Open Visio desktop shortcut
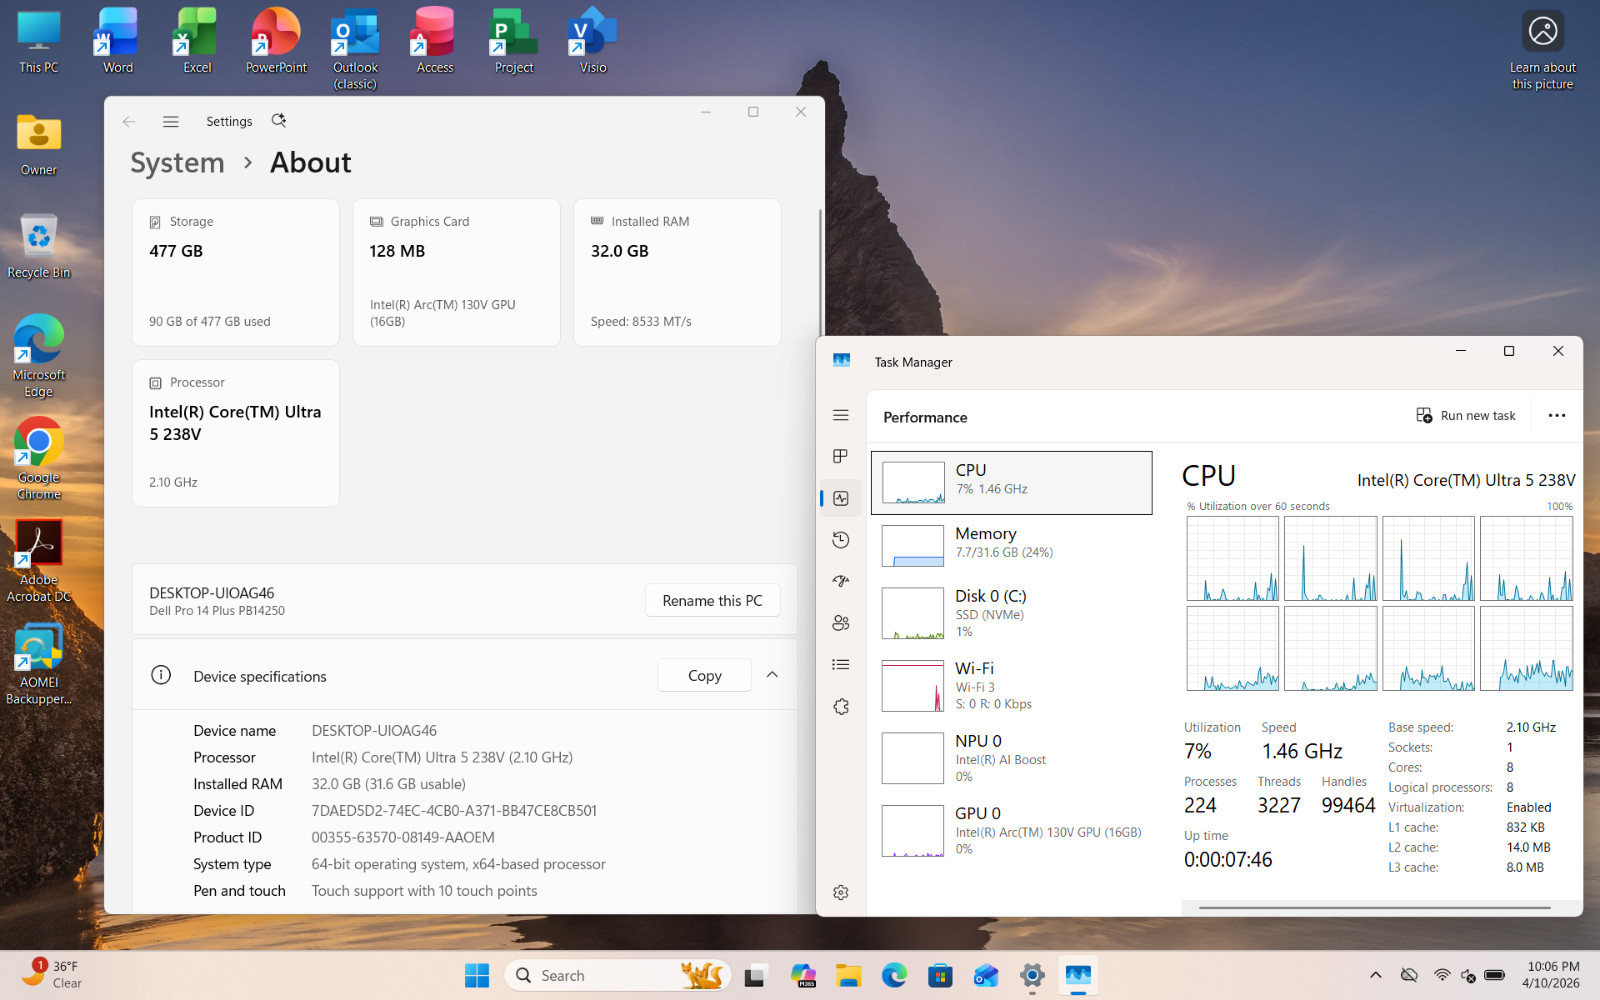1600x1000 pixels. (x=593, y=42)
